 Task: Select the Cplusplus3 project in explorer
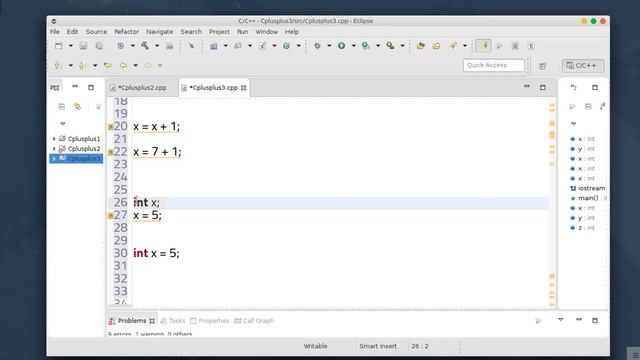click(x=76, y=158)
